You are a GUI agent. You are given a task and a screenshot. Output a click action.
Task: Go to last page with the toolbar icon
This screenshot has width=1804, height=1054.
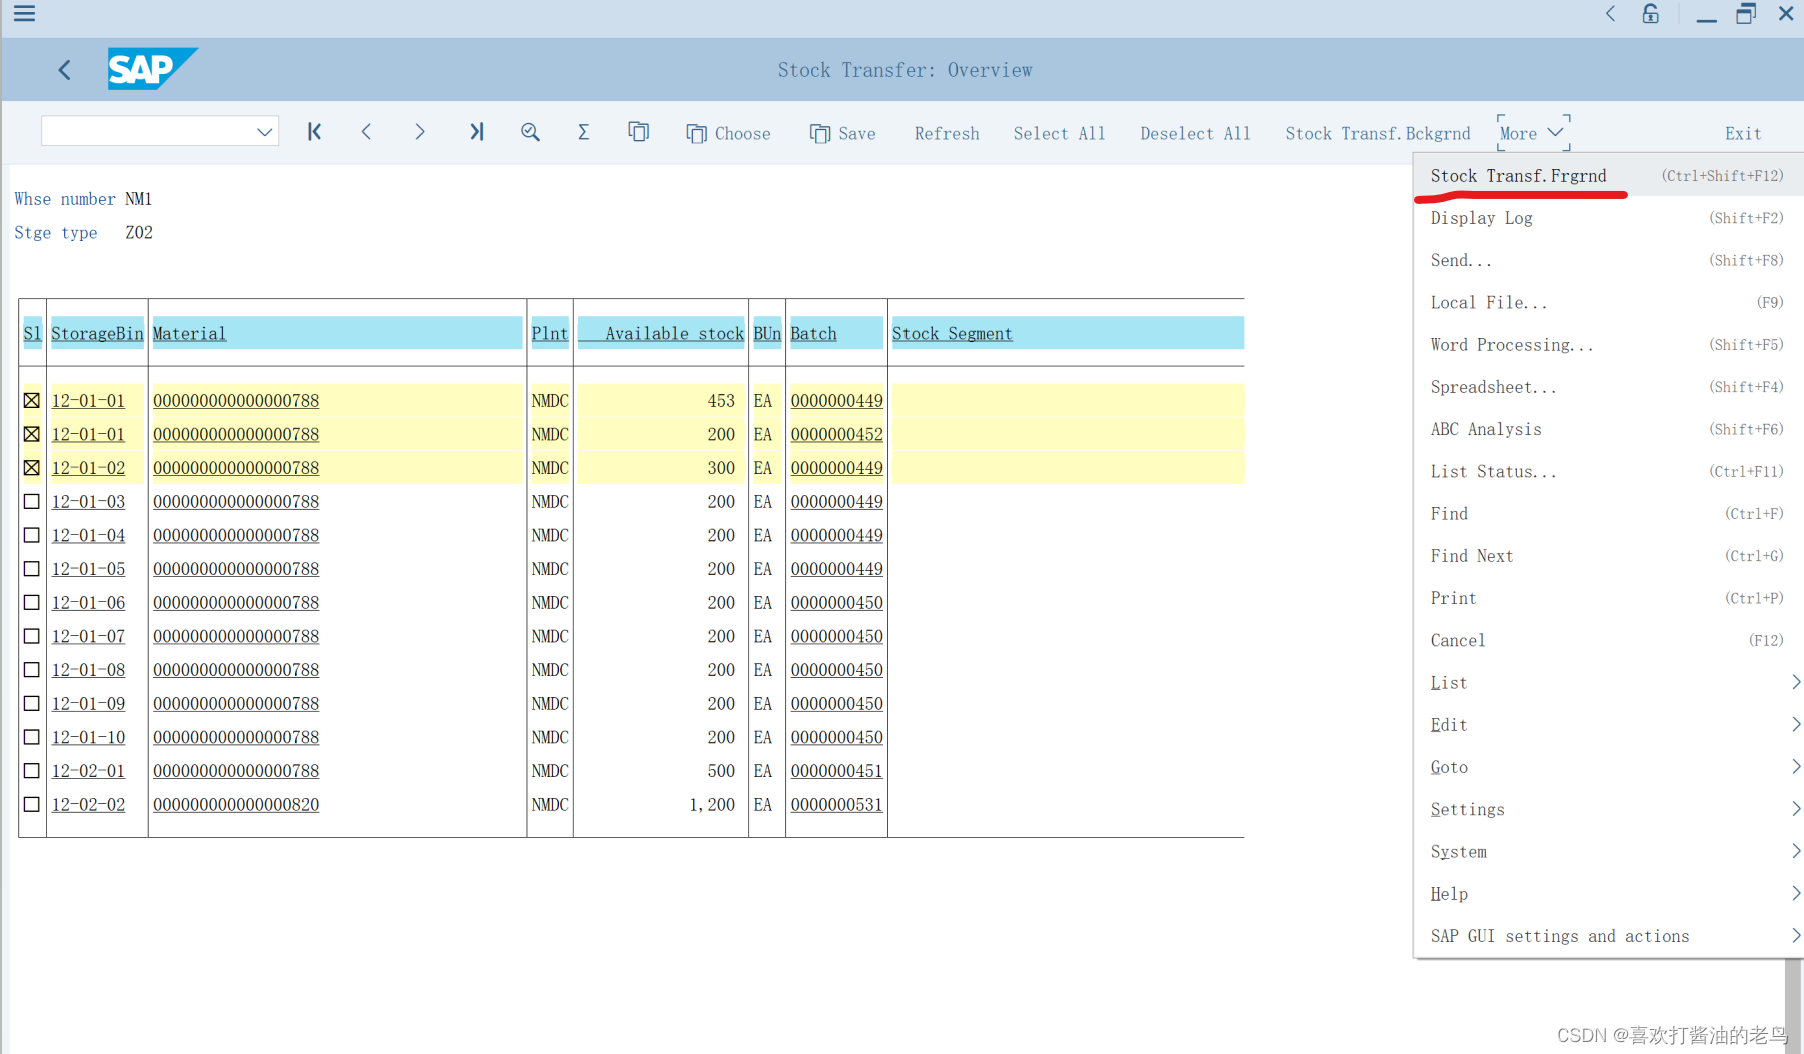click(477, 132)
